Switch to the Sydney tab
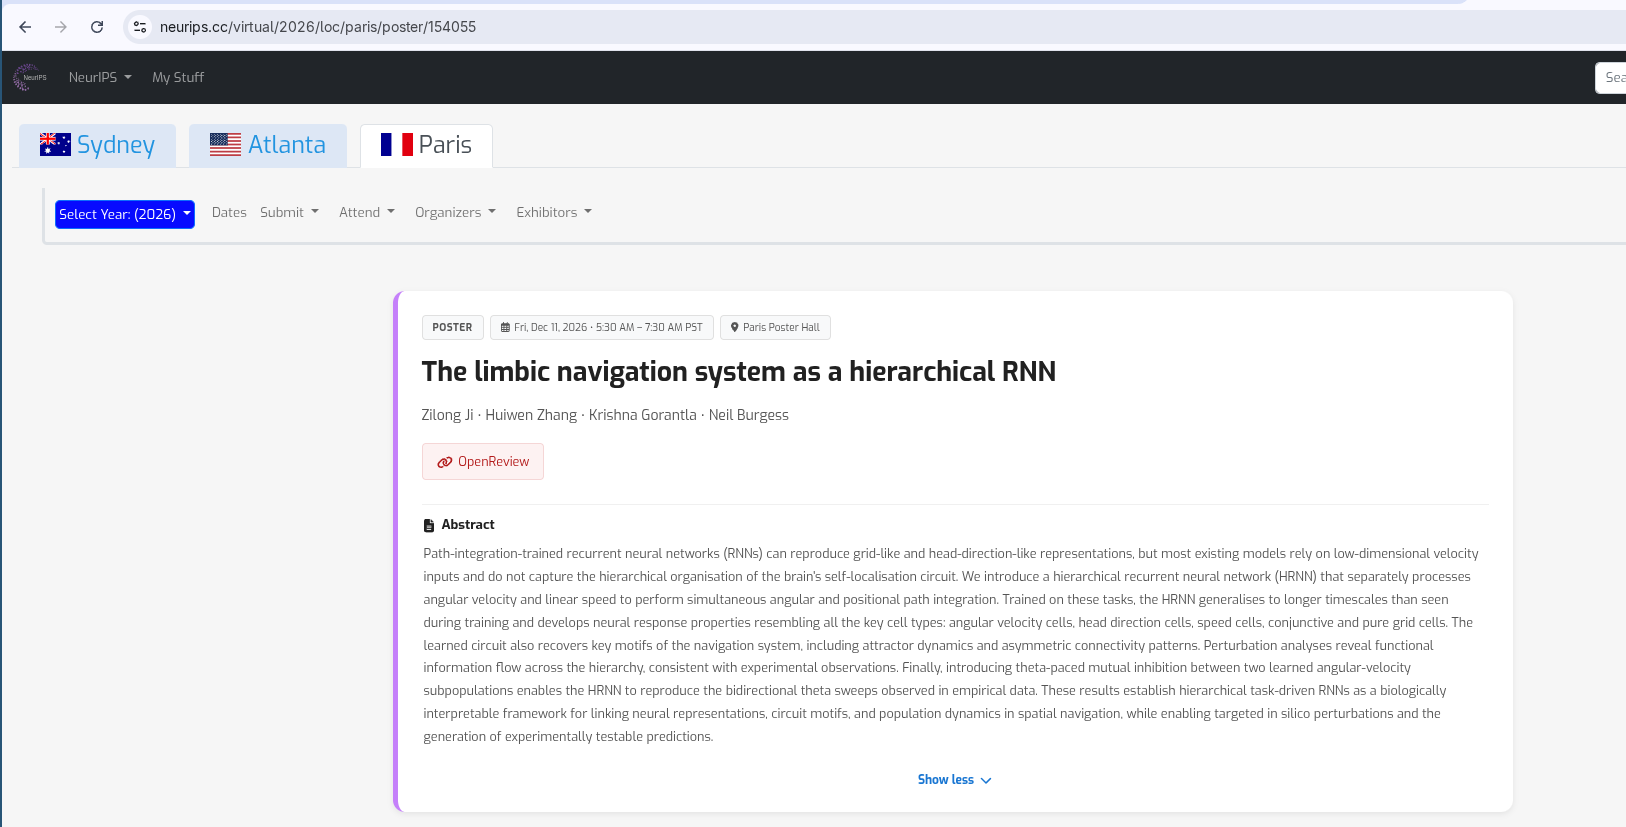The image size is (1626, 827). point(98,145)
